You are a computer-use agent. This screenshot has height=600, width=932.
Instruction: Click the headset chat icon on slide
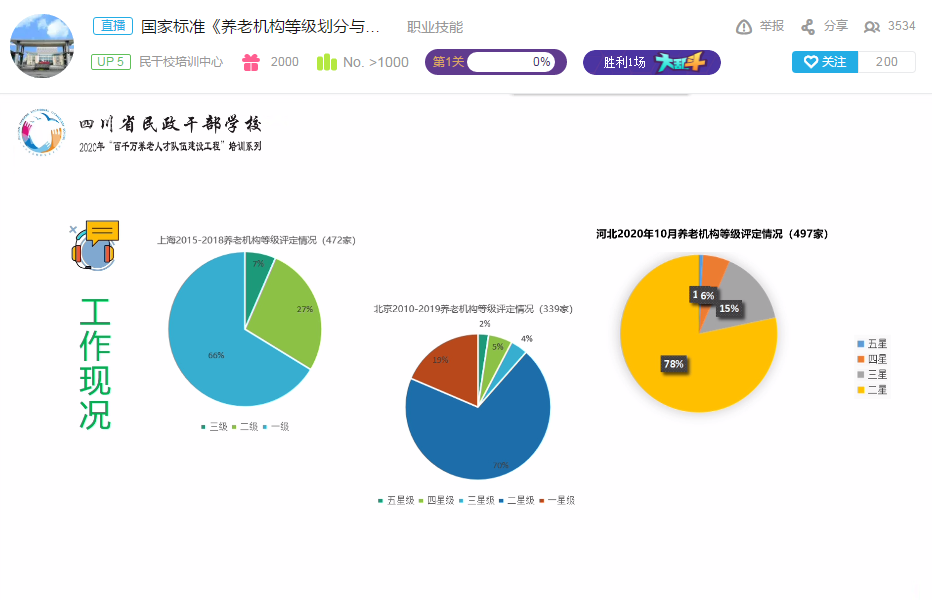[x=95, y=245]
